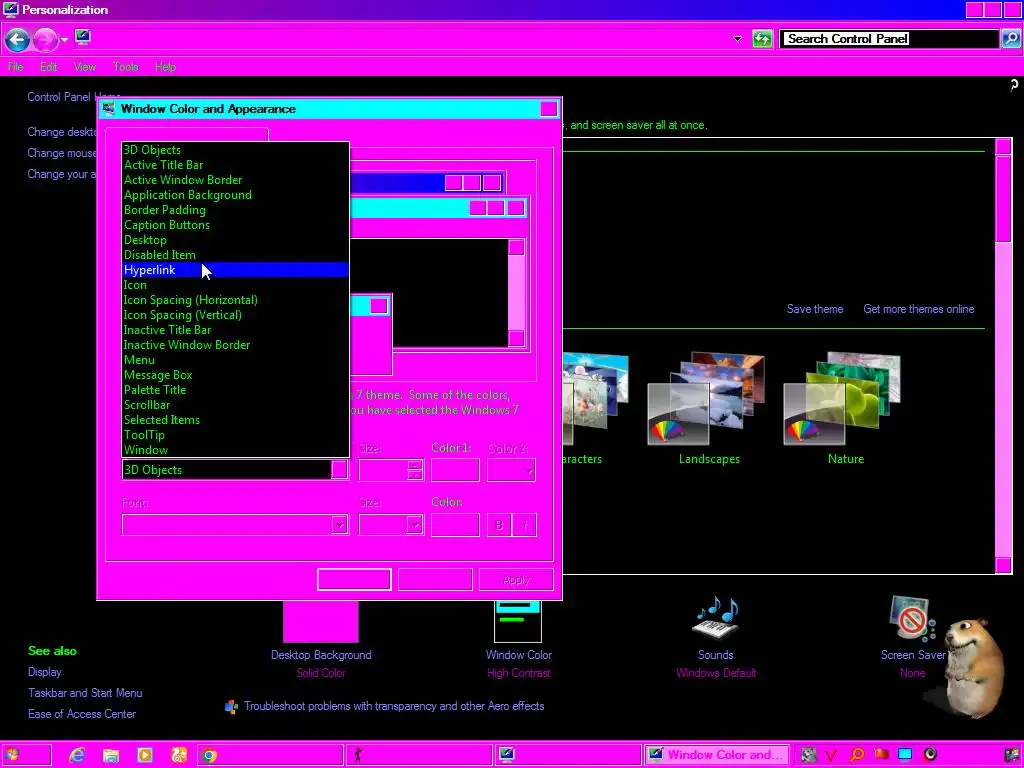This screenshot has width=1024, height=768.
Task: Select Menu in the item list
Action: 235,360
